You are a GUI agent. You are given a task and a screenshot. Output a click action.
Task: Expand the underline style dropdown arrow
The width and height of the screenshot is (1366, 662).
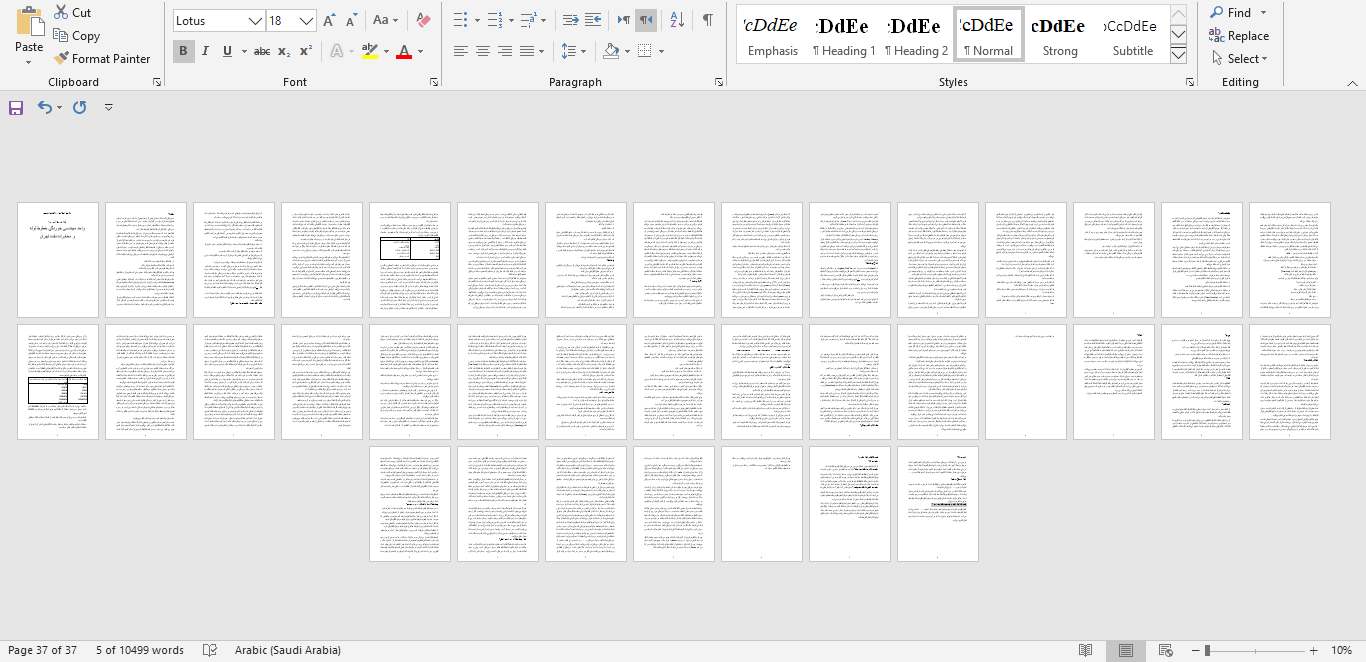(243, 51)
